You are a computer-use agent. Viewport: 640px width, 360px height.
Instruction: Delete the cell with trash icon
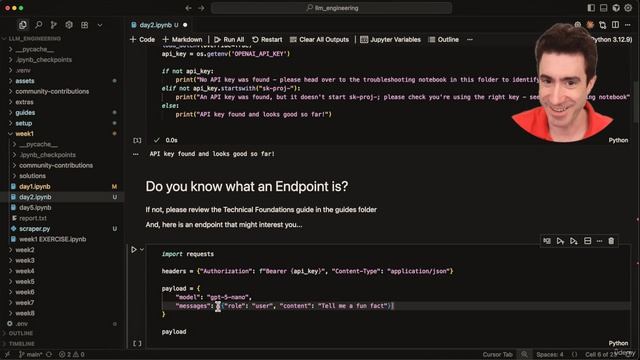(611, 241)
